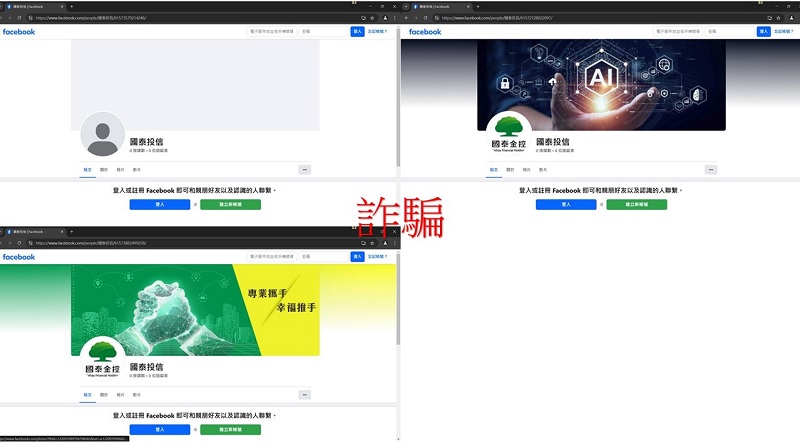Click password field in top-left window
The height and width of the screenshot is (444, 800).
323,31
